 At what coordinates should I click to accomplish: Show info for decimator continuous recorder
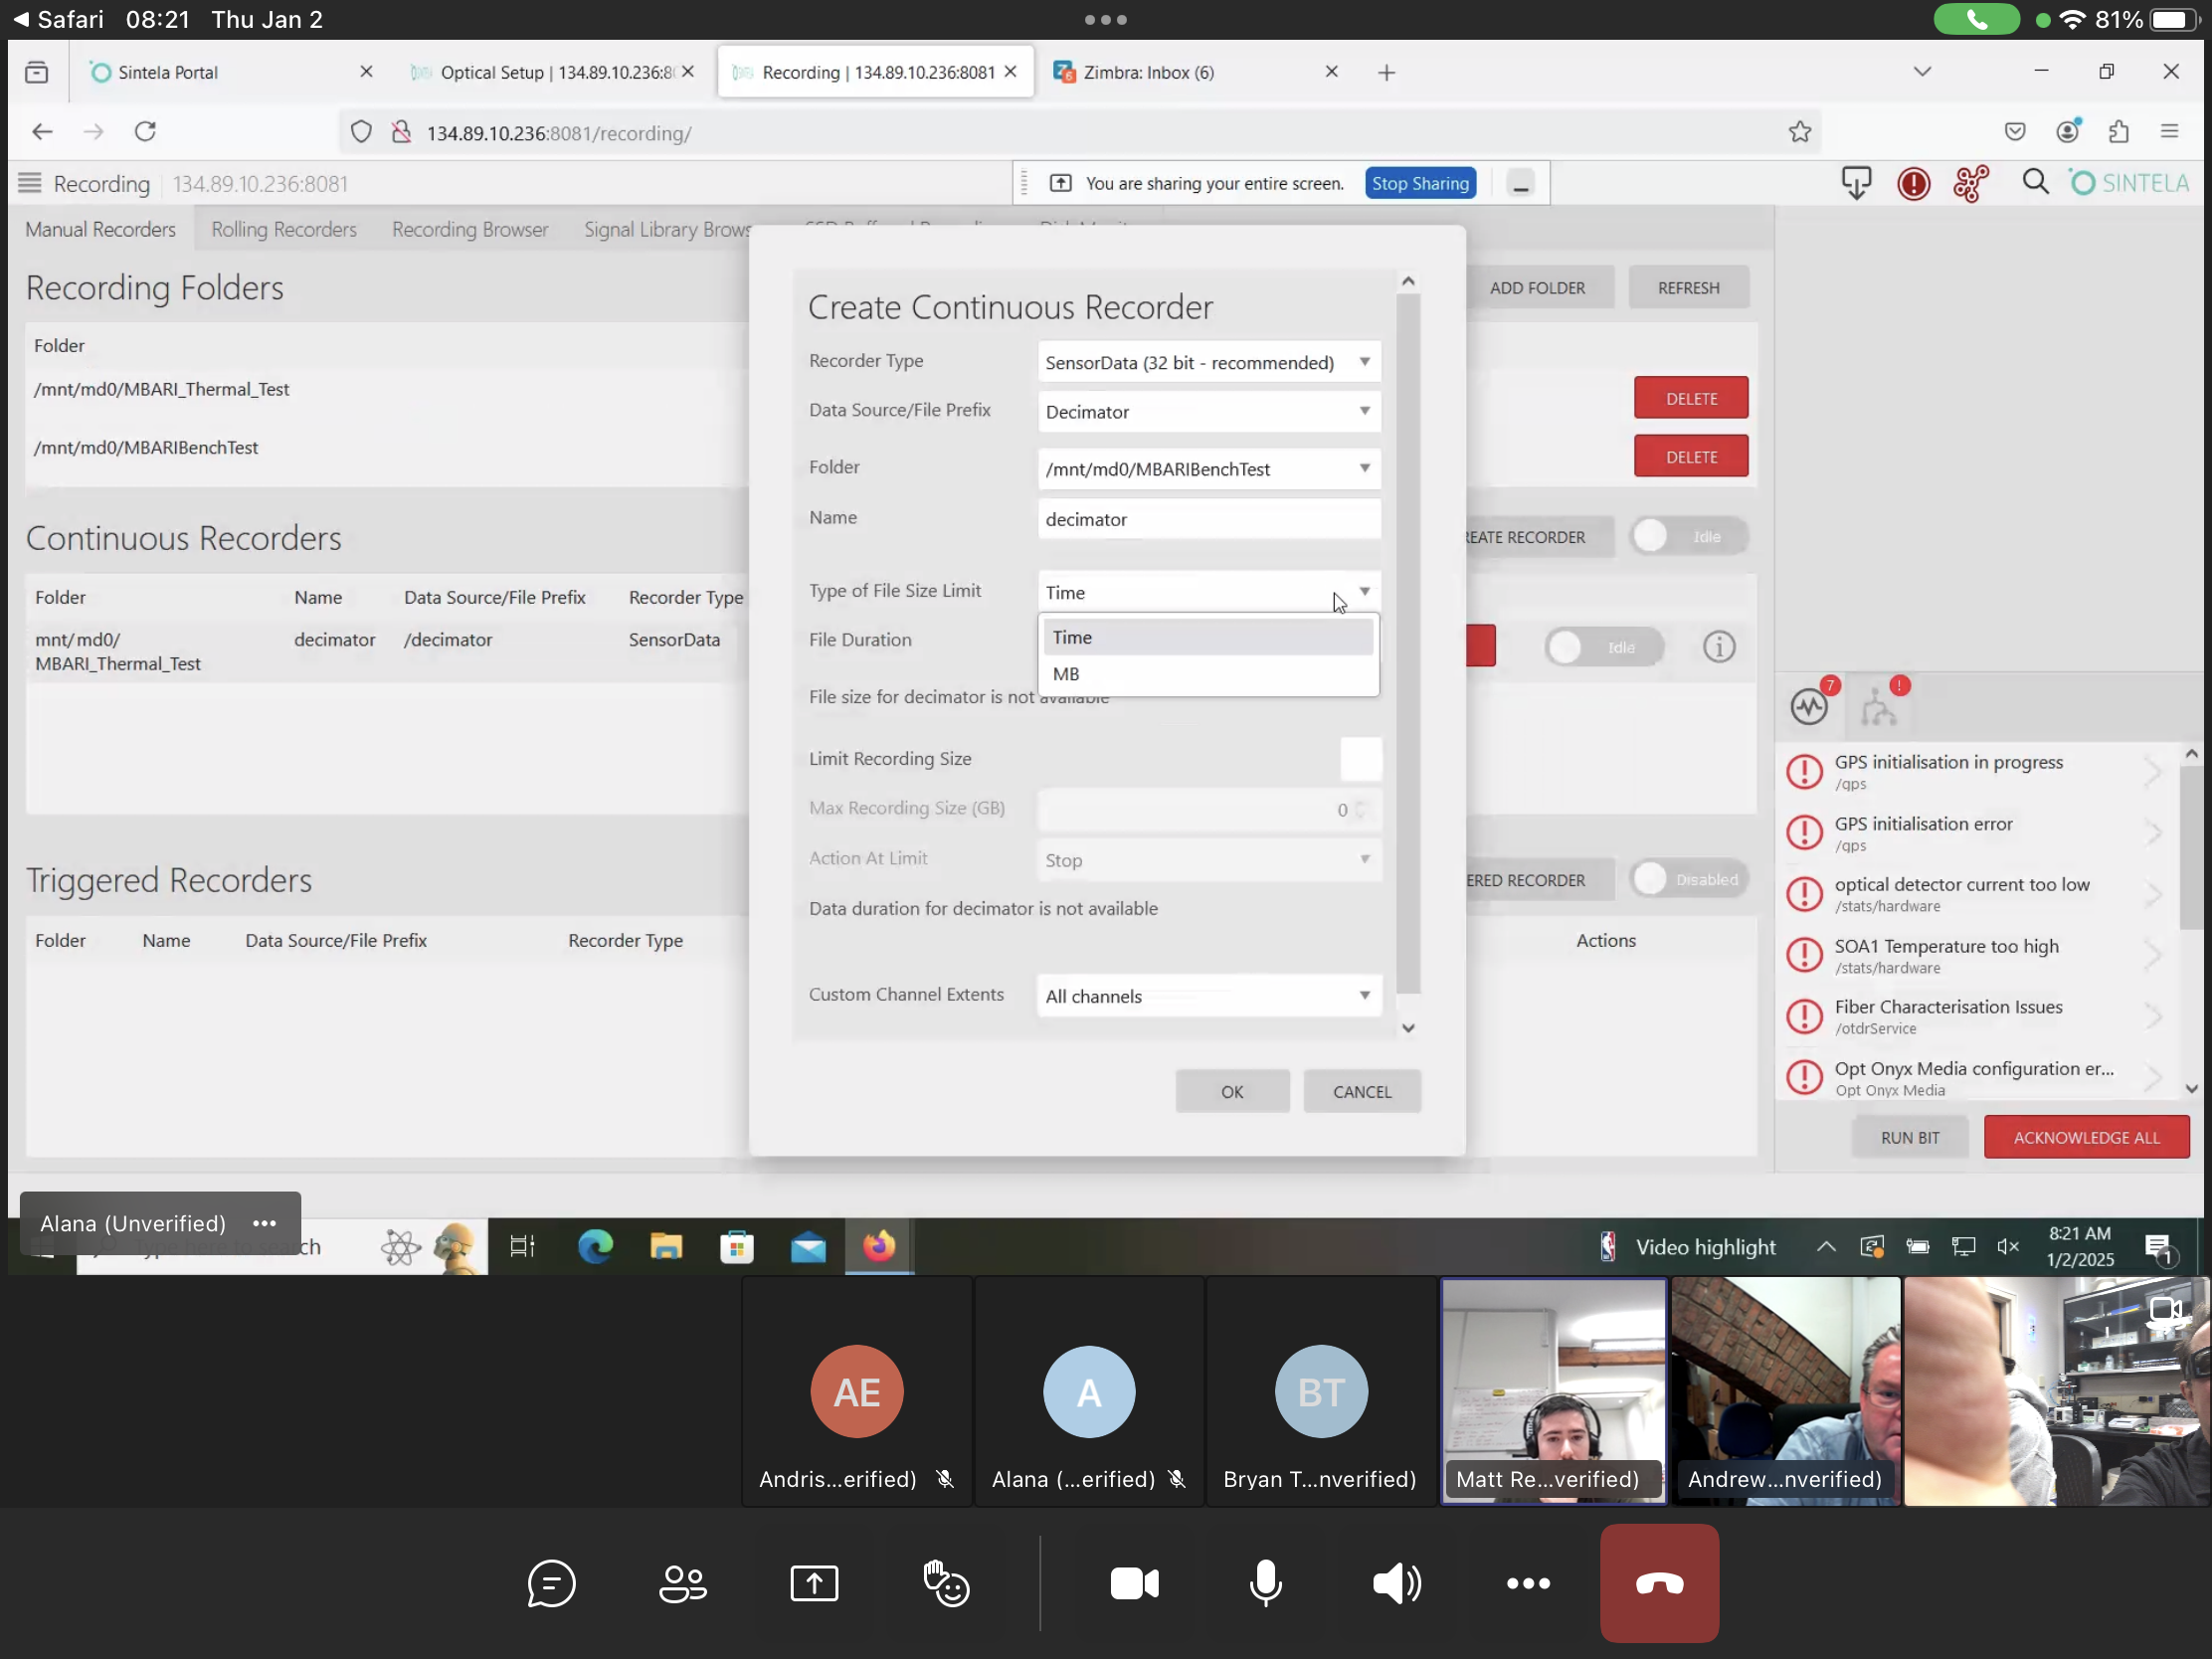tap(1719, 647)
